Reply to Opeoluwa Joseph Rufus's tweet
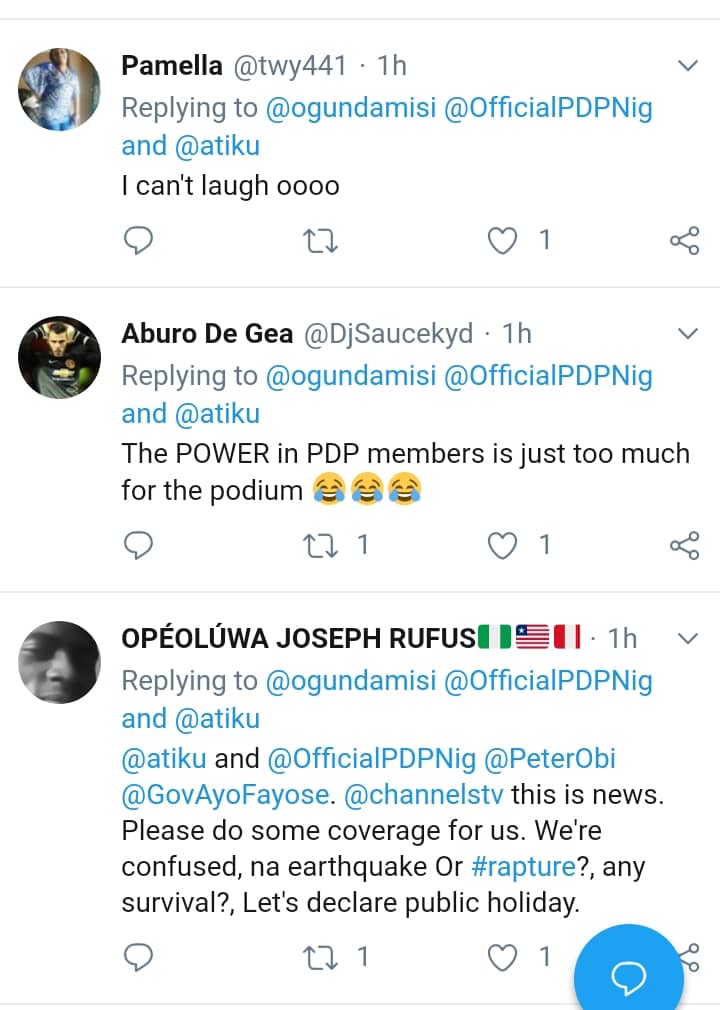 coord(139,957)
